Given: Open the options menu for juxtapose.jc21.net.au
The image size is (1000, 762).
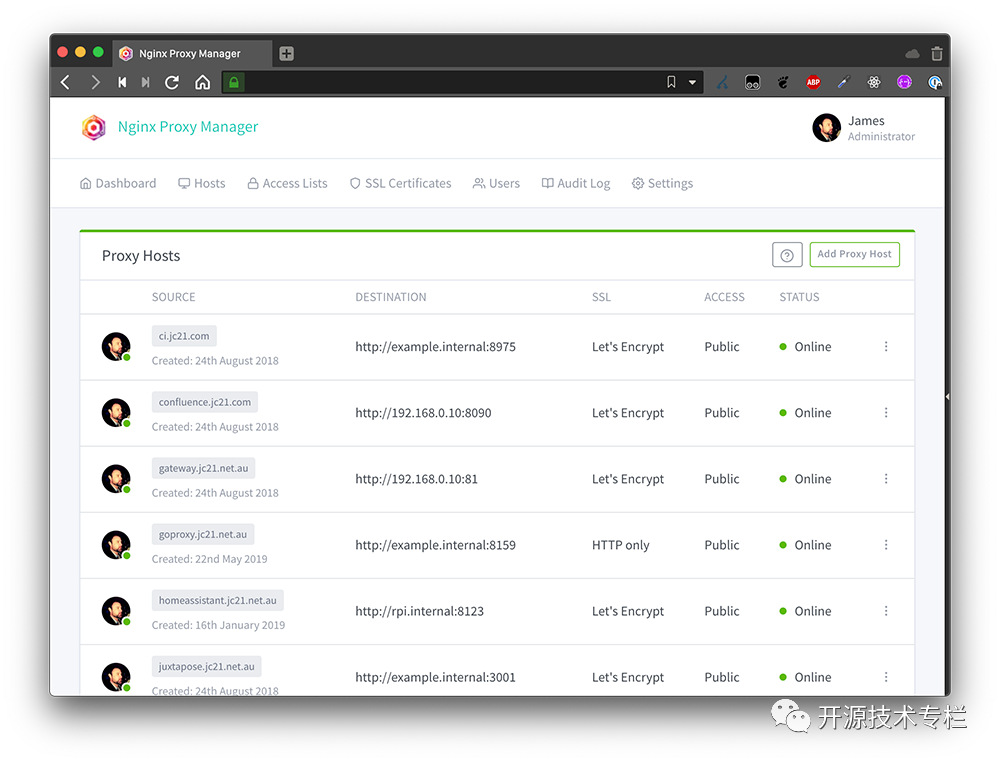Looking at the screenshot, I should click(x=886, y=677).
